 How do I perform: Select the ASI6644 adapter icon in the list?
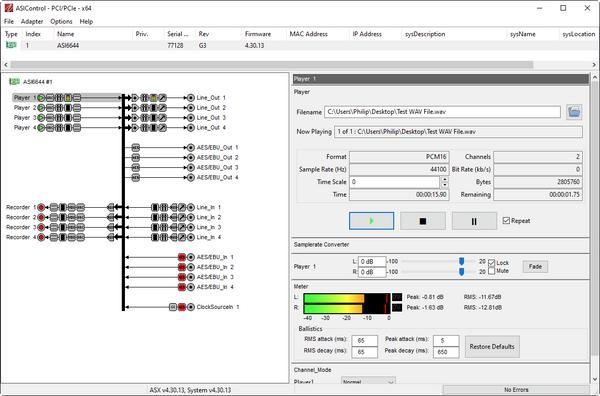click(11, 45)
